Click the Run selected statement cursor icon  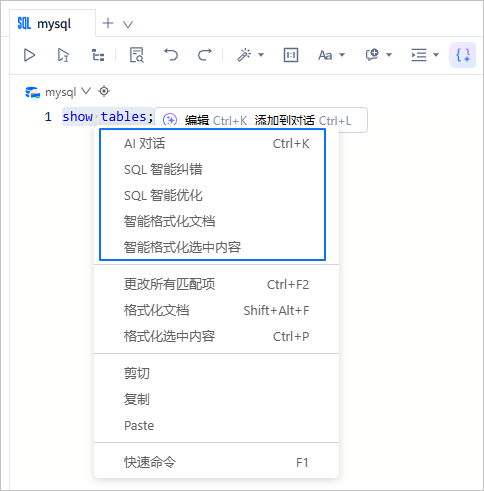click(x=63, y=55)
